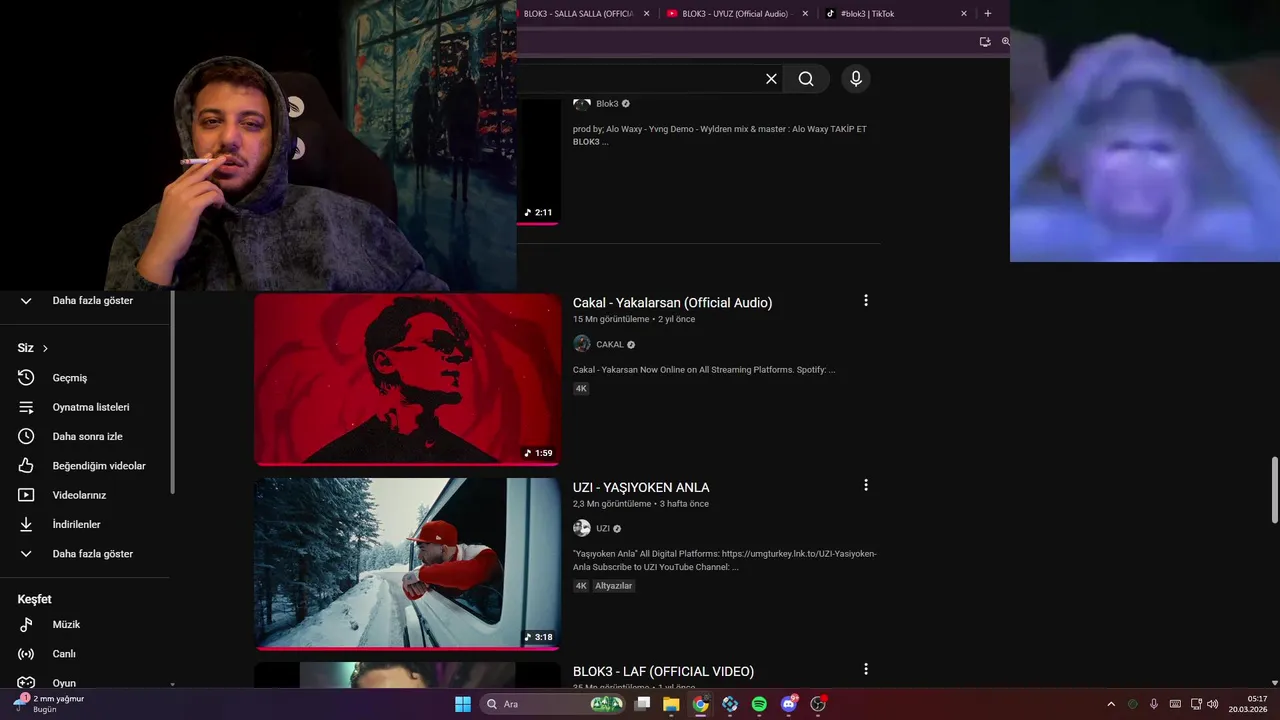Close the BLOK3 - SALLA SALLA tab
The height and width of the screenshot is (720, 1280).
coord(646,14)
